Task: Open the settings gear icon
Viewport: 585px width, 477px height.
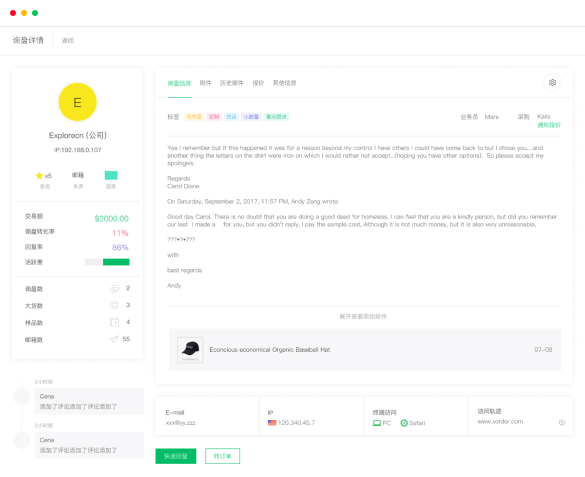Action: point(552,82)
